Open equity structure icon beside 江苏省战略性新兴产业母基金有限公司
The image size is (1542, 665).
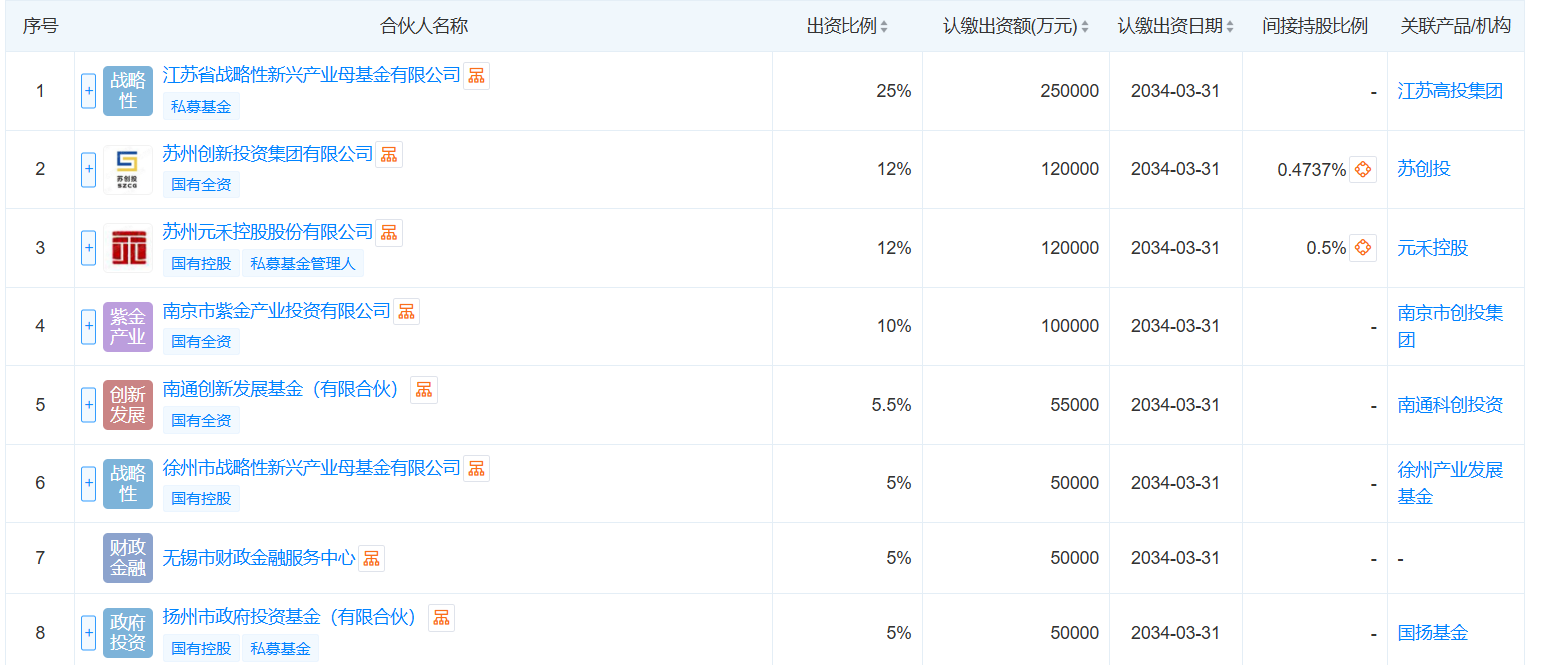tap(476, 76)
